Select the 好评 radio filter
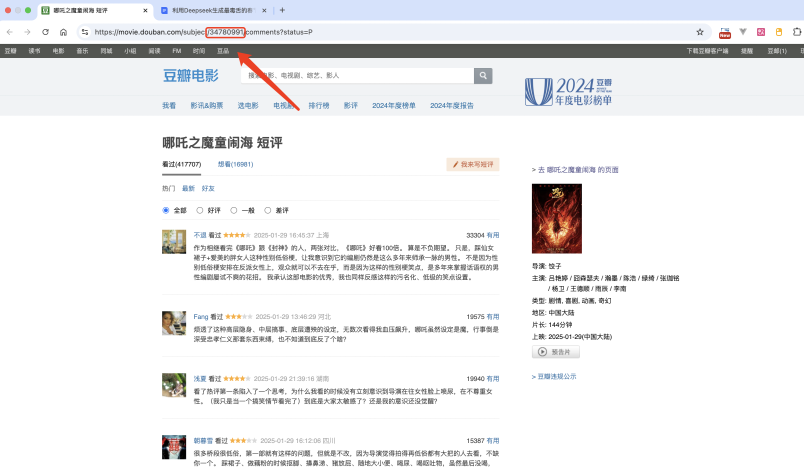 (200, 211)
